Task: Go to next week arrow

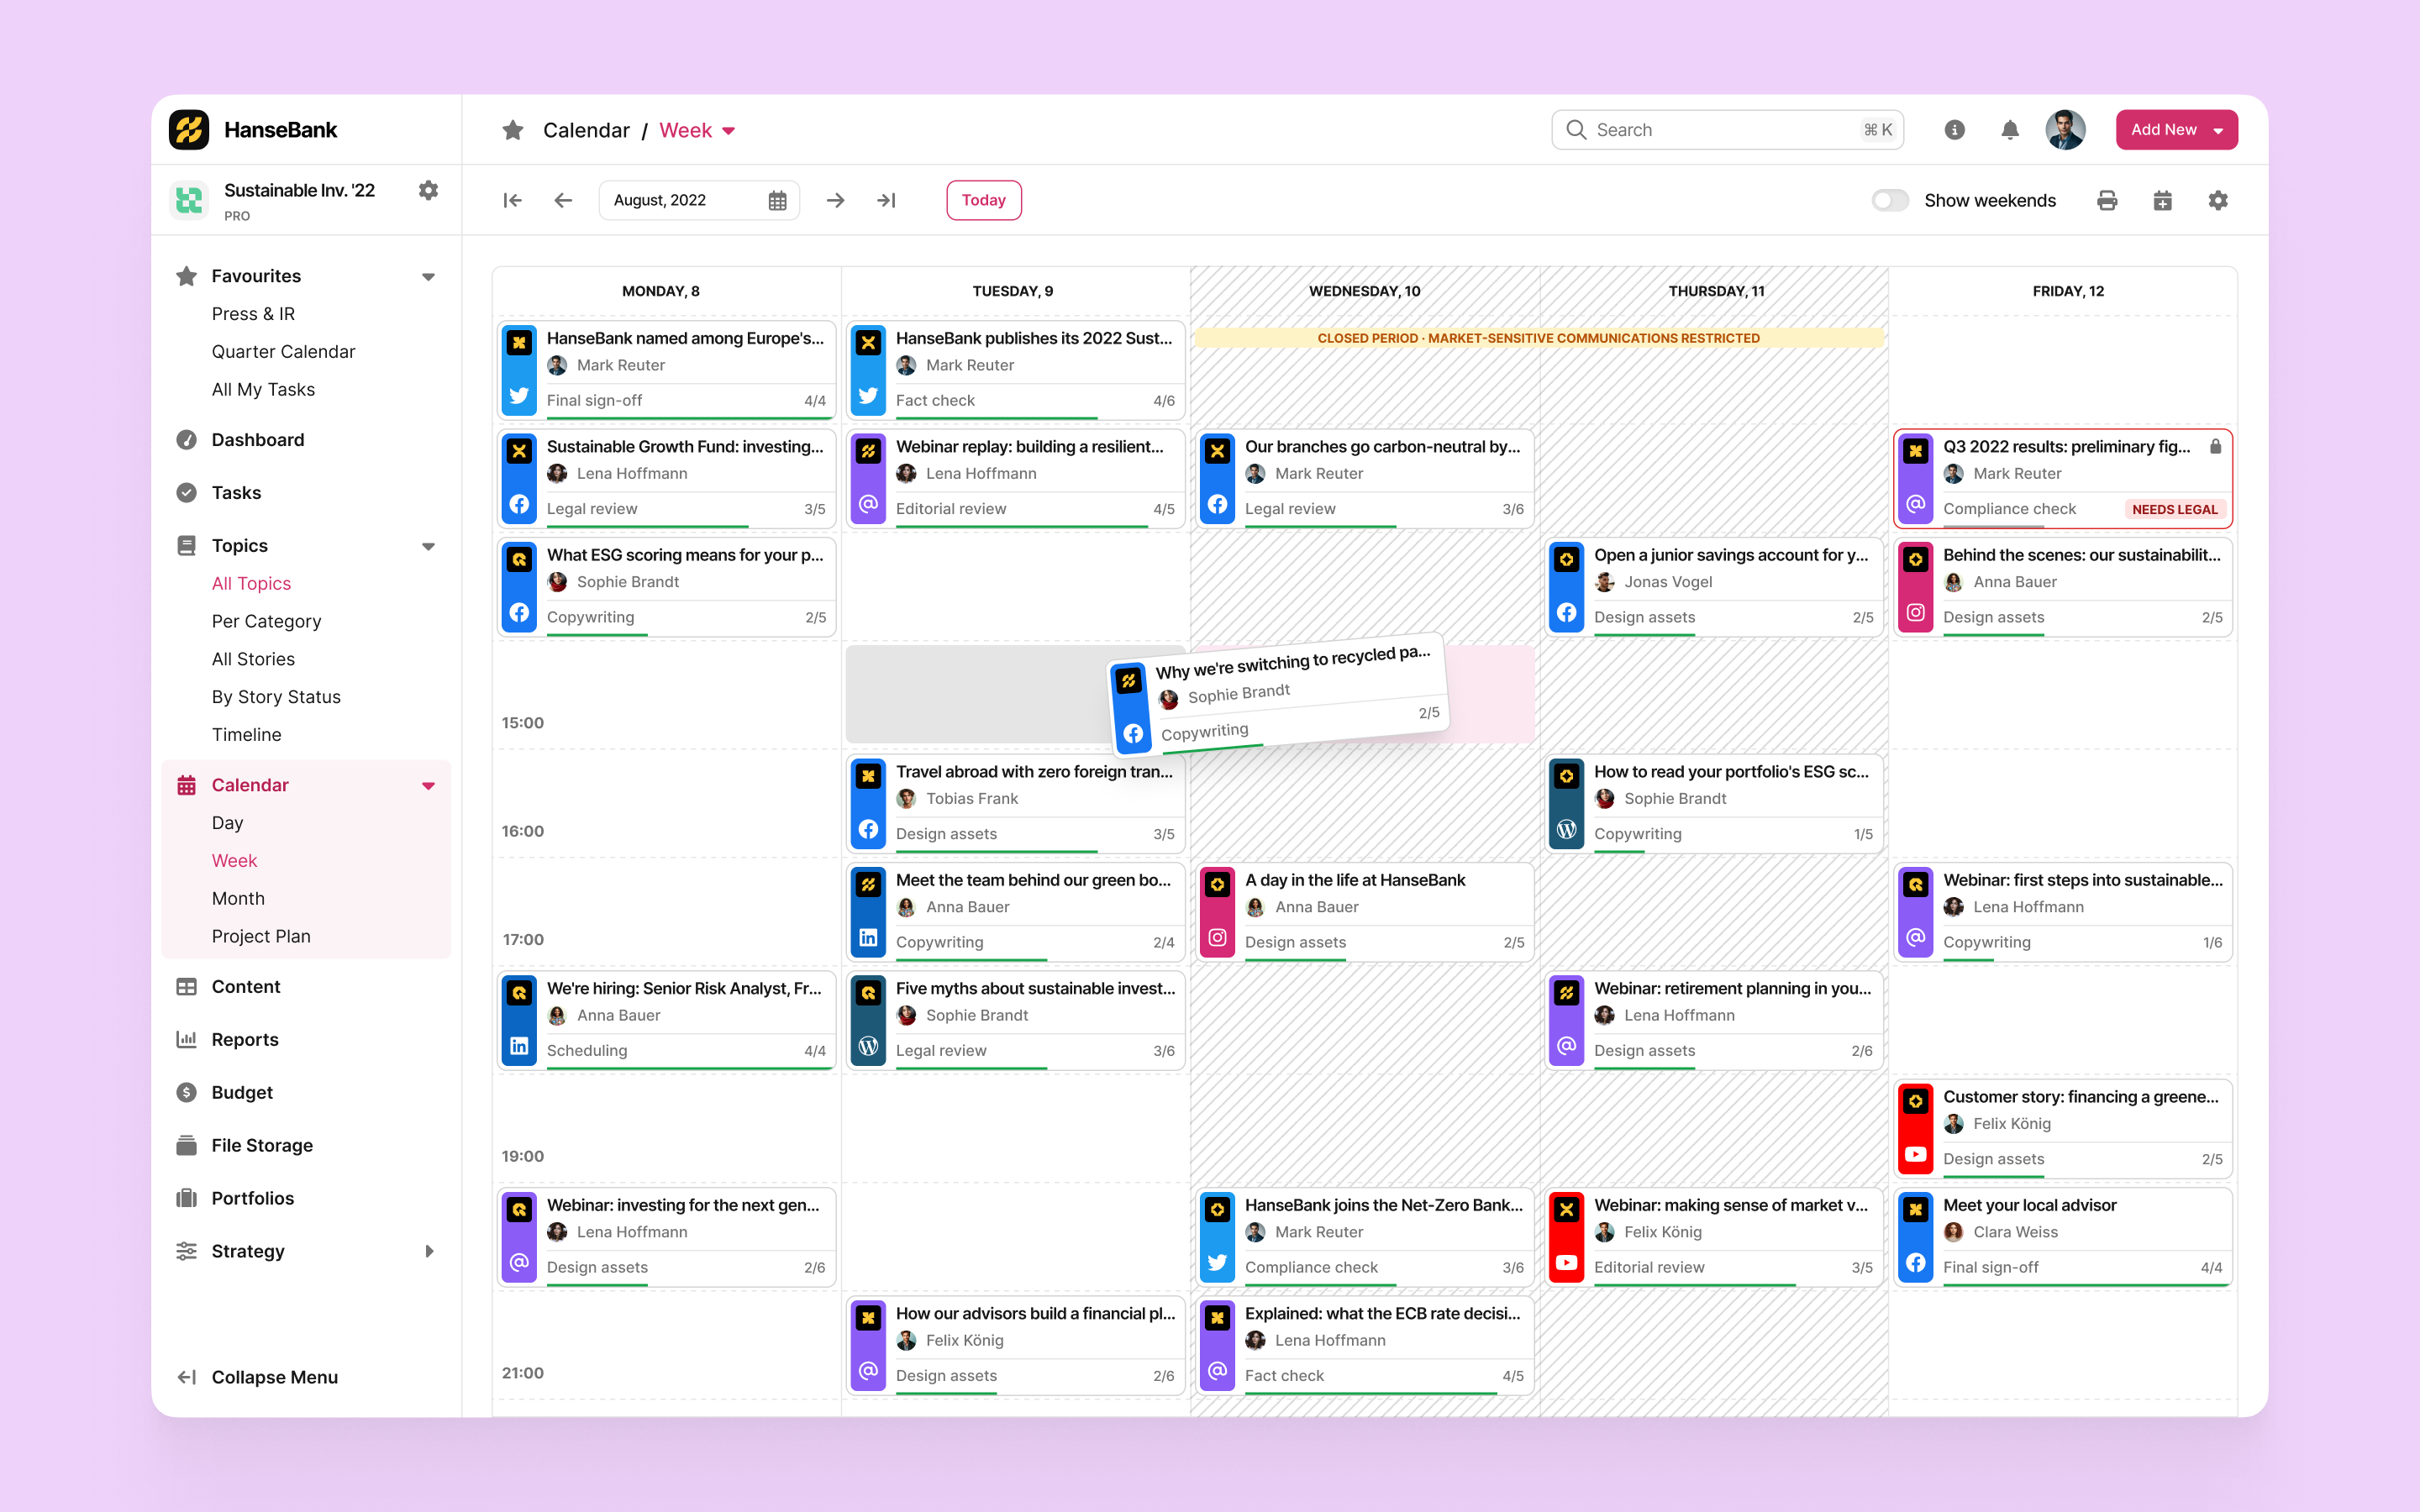Action: pos(835,200)
